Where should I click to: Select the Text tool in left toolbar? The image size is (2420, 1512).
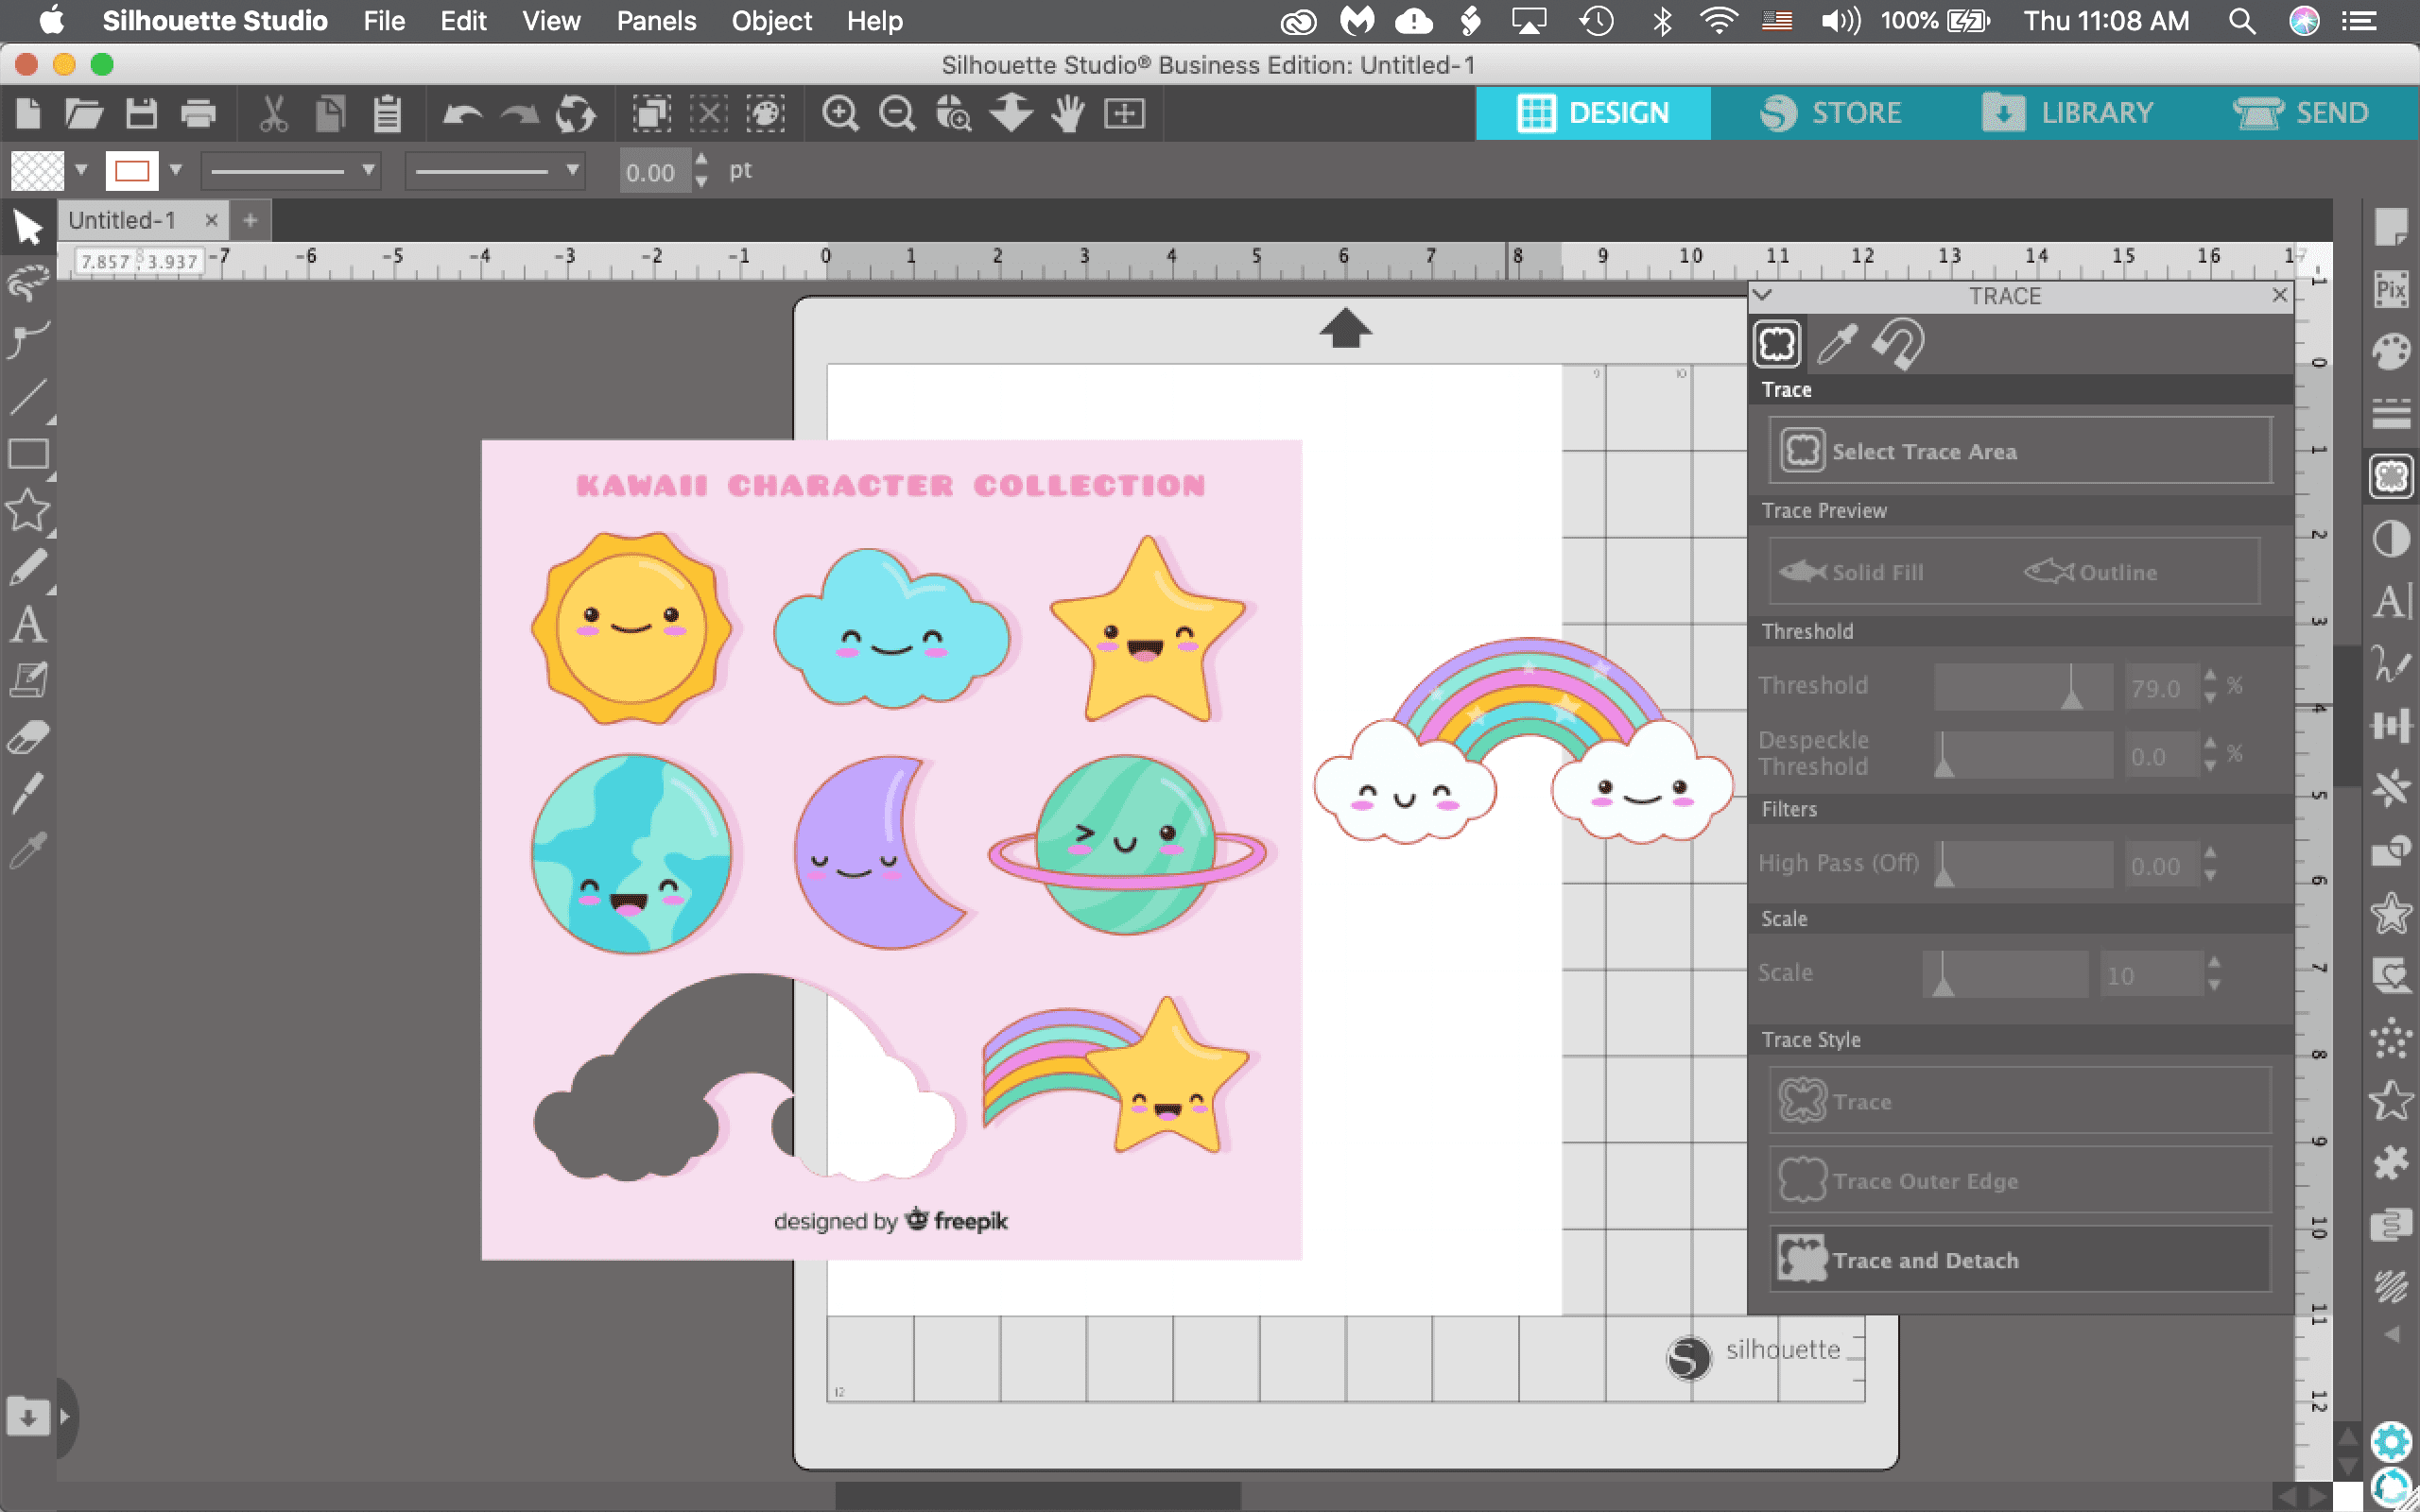click(27, 625)
